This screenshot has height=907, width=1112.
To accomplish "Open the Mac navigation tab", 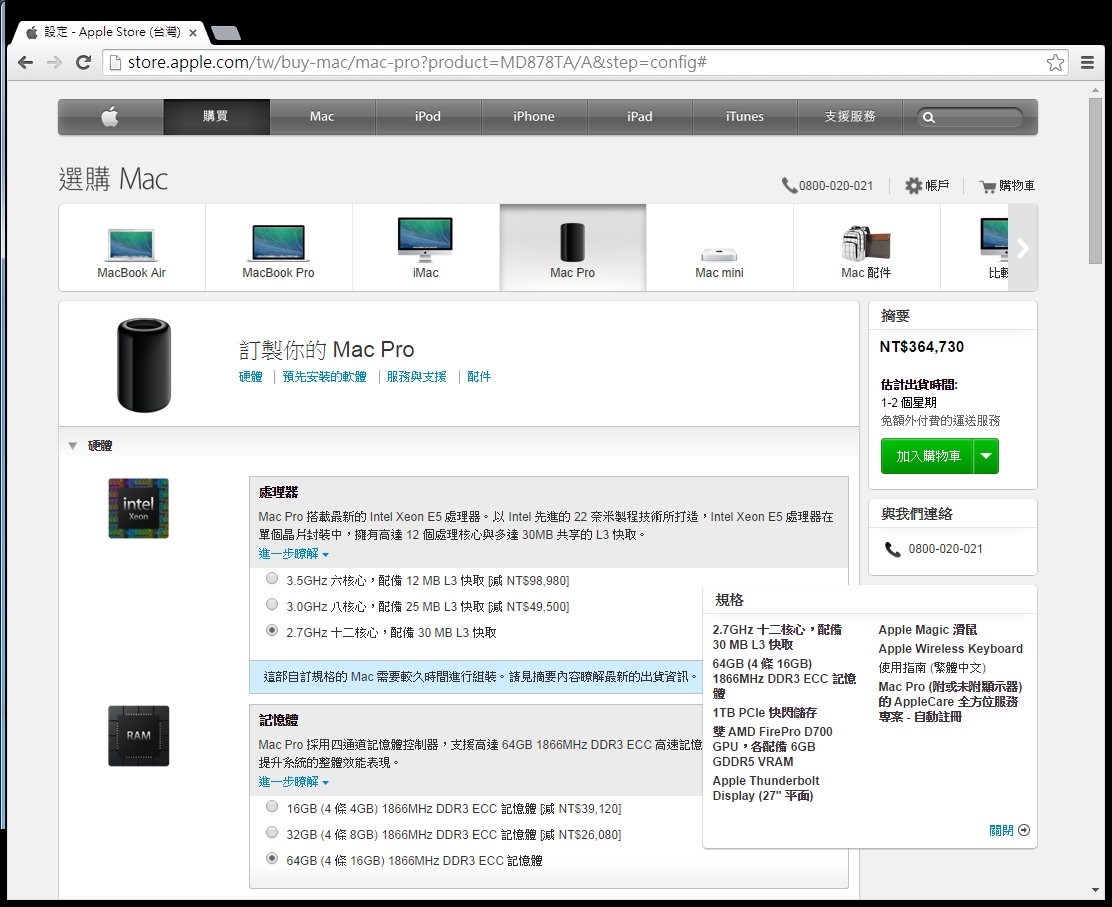I will (x=322, y=116).
